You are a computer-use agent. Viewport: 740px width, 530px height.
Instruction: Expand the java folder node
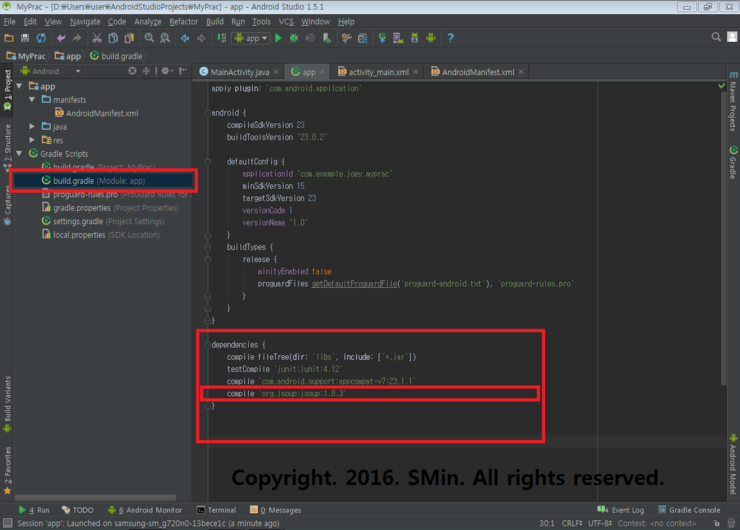32,126
